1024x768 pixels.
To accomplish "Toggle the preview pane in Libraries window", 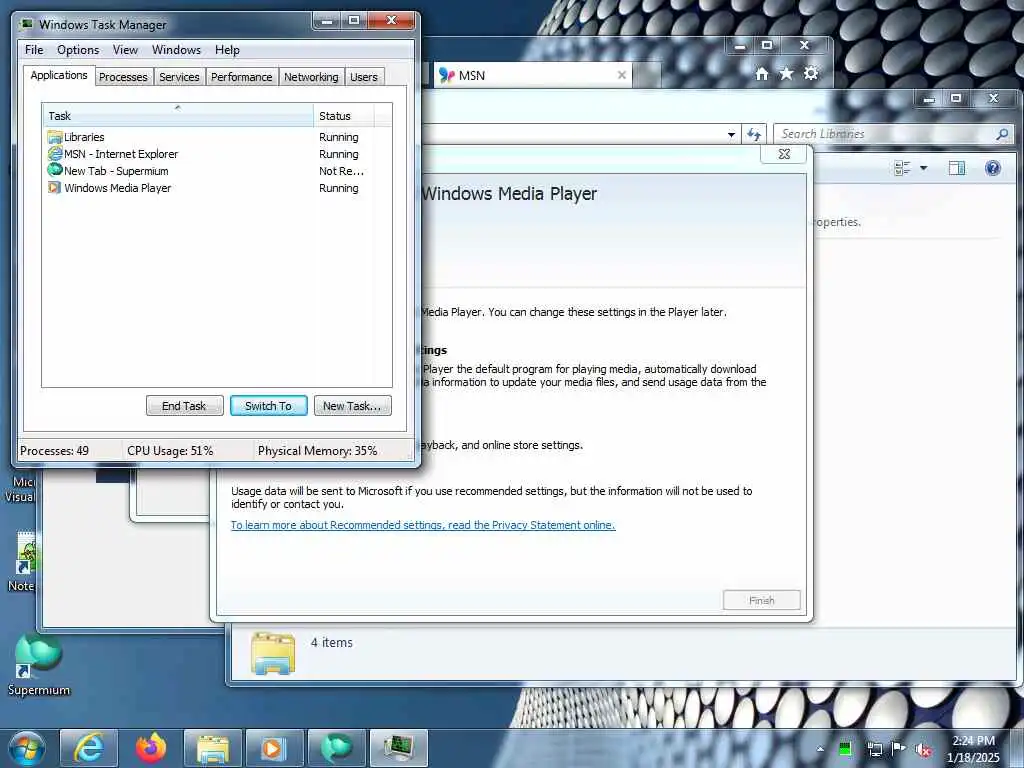I will pos(957,168).
